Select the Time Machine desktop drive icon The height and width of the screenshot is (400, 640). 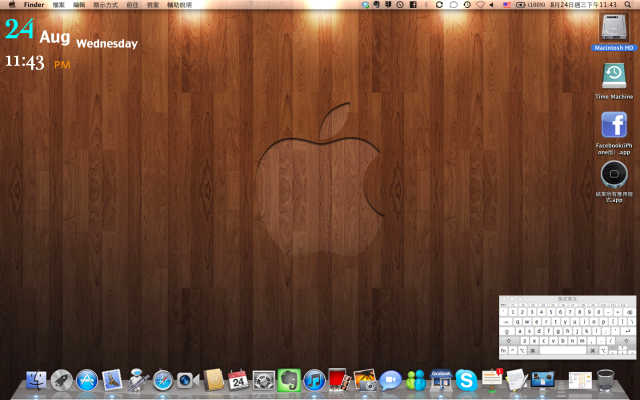point(614,76)
